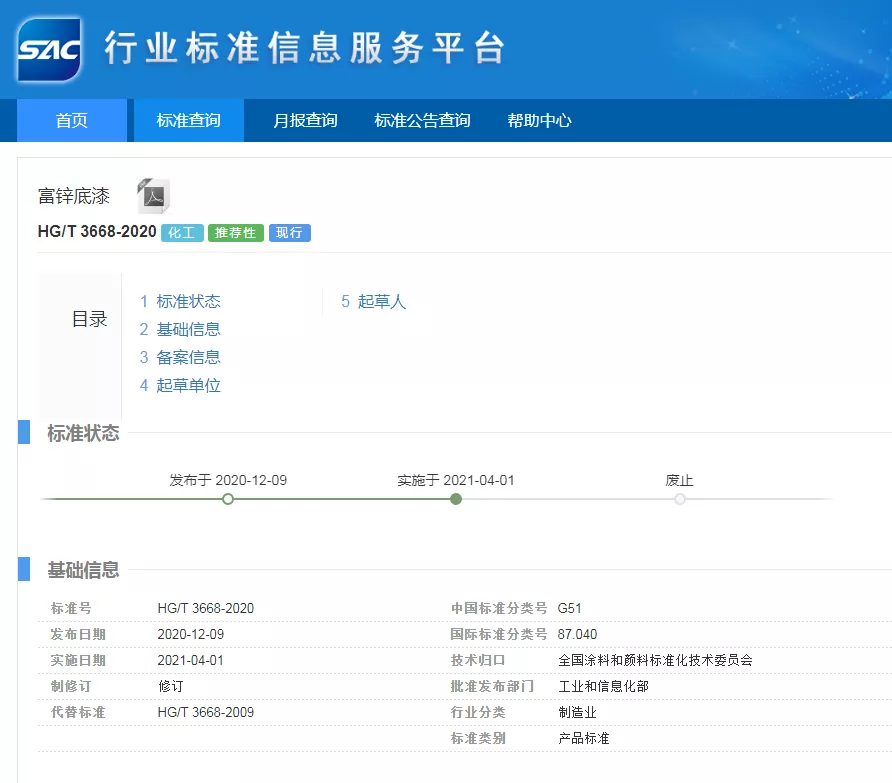
Task: Click the 发布于 2020-12-09 timeline marker
Action: pyautogui.click(x=228, y=498)
